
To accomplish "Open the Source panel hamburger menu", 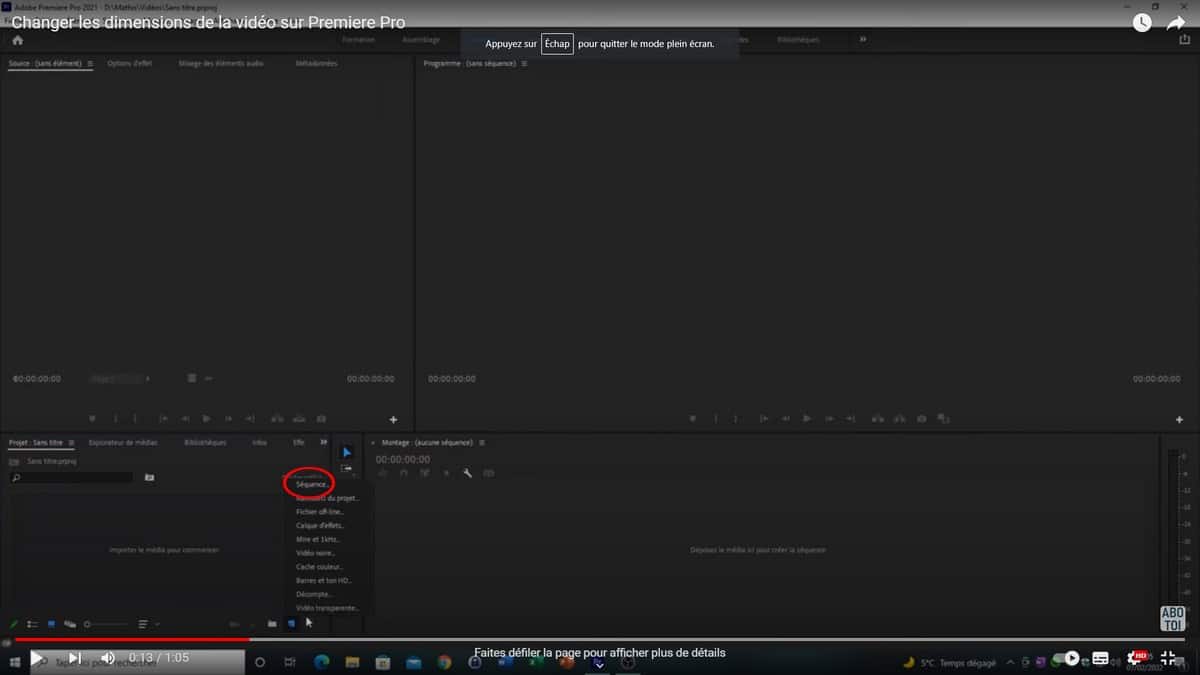I will click(x=90, y=64).
